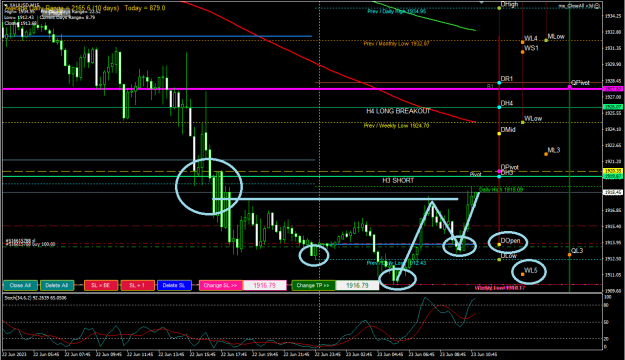
Task: Click the chart shift triangle marker at top
Action: tap(482, 2)
